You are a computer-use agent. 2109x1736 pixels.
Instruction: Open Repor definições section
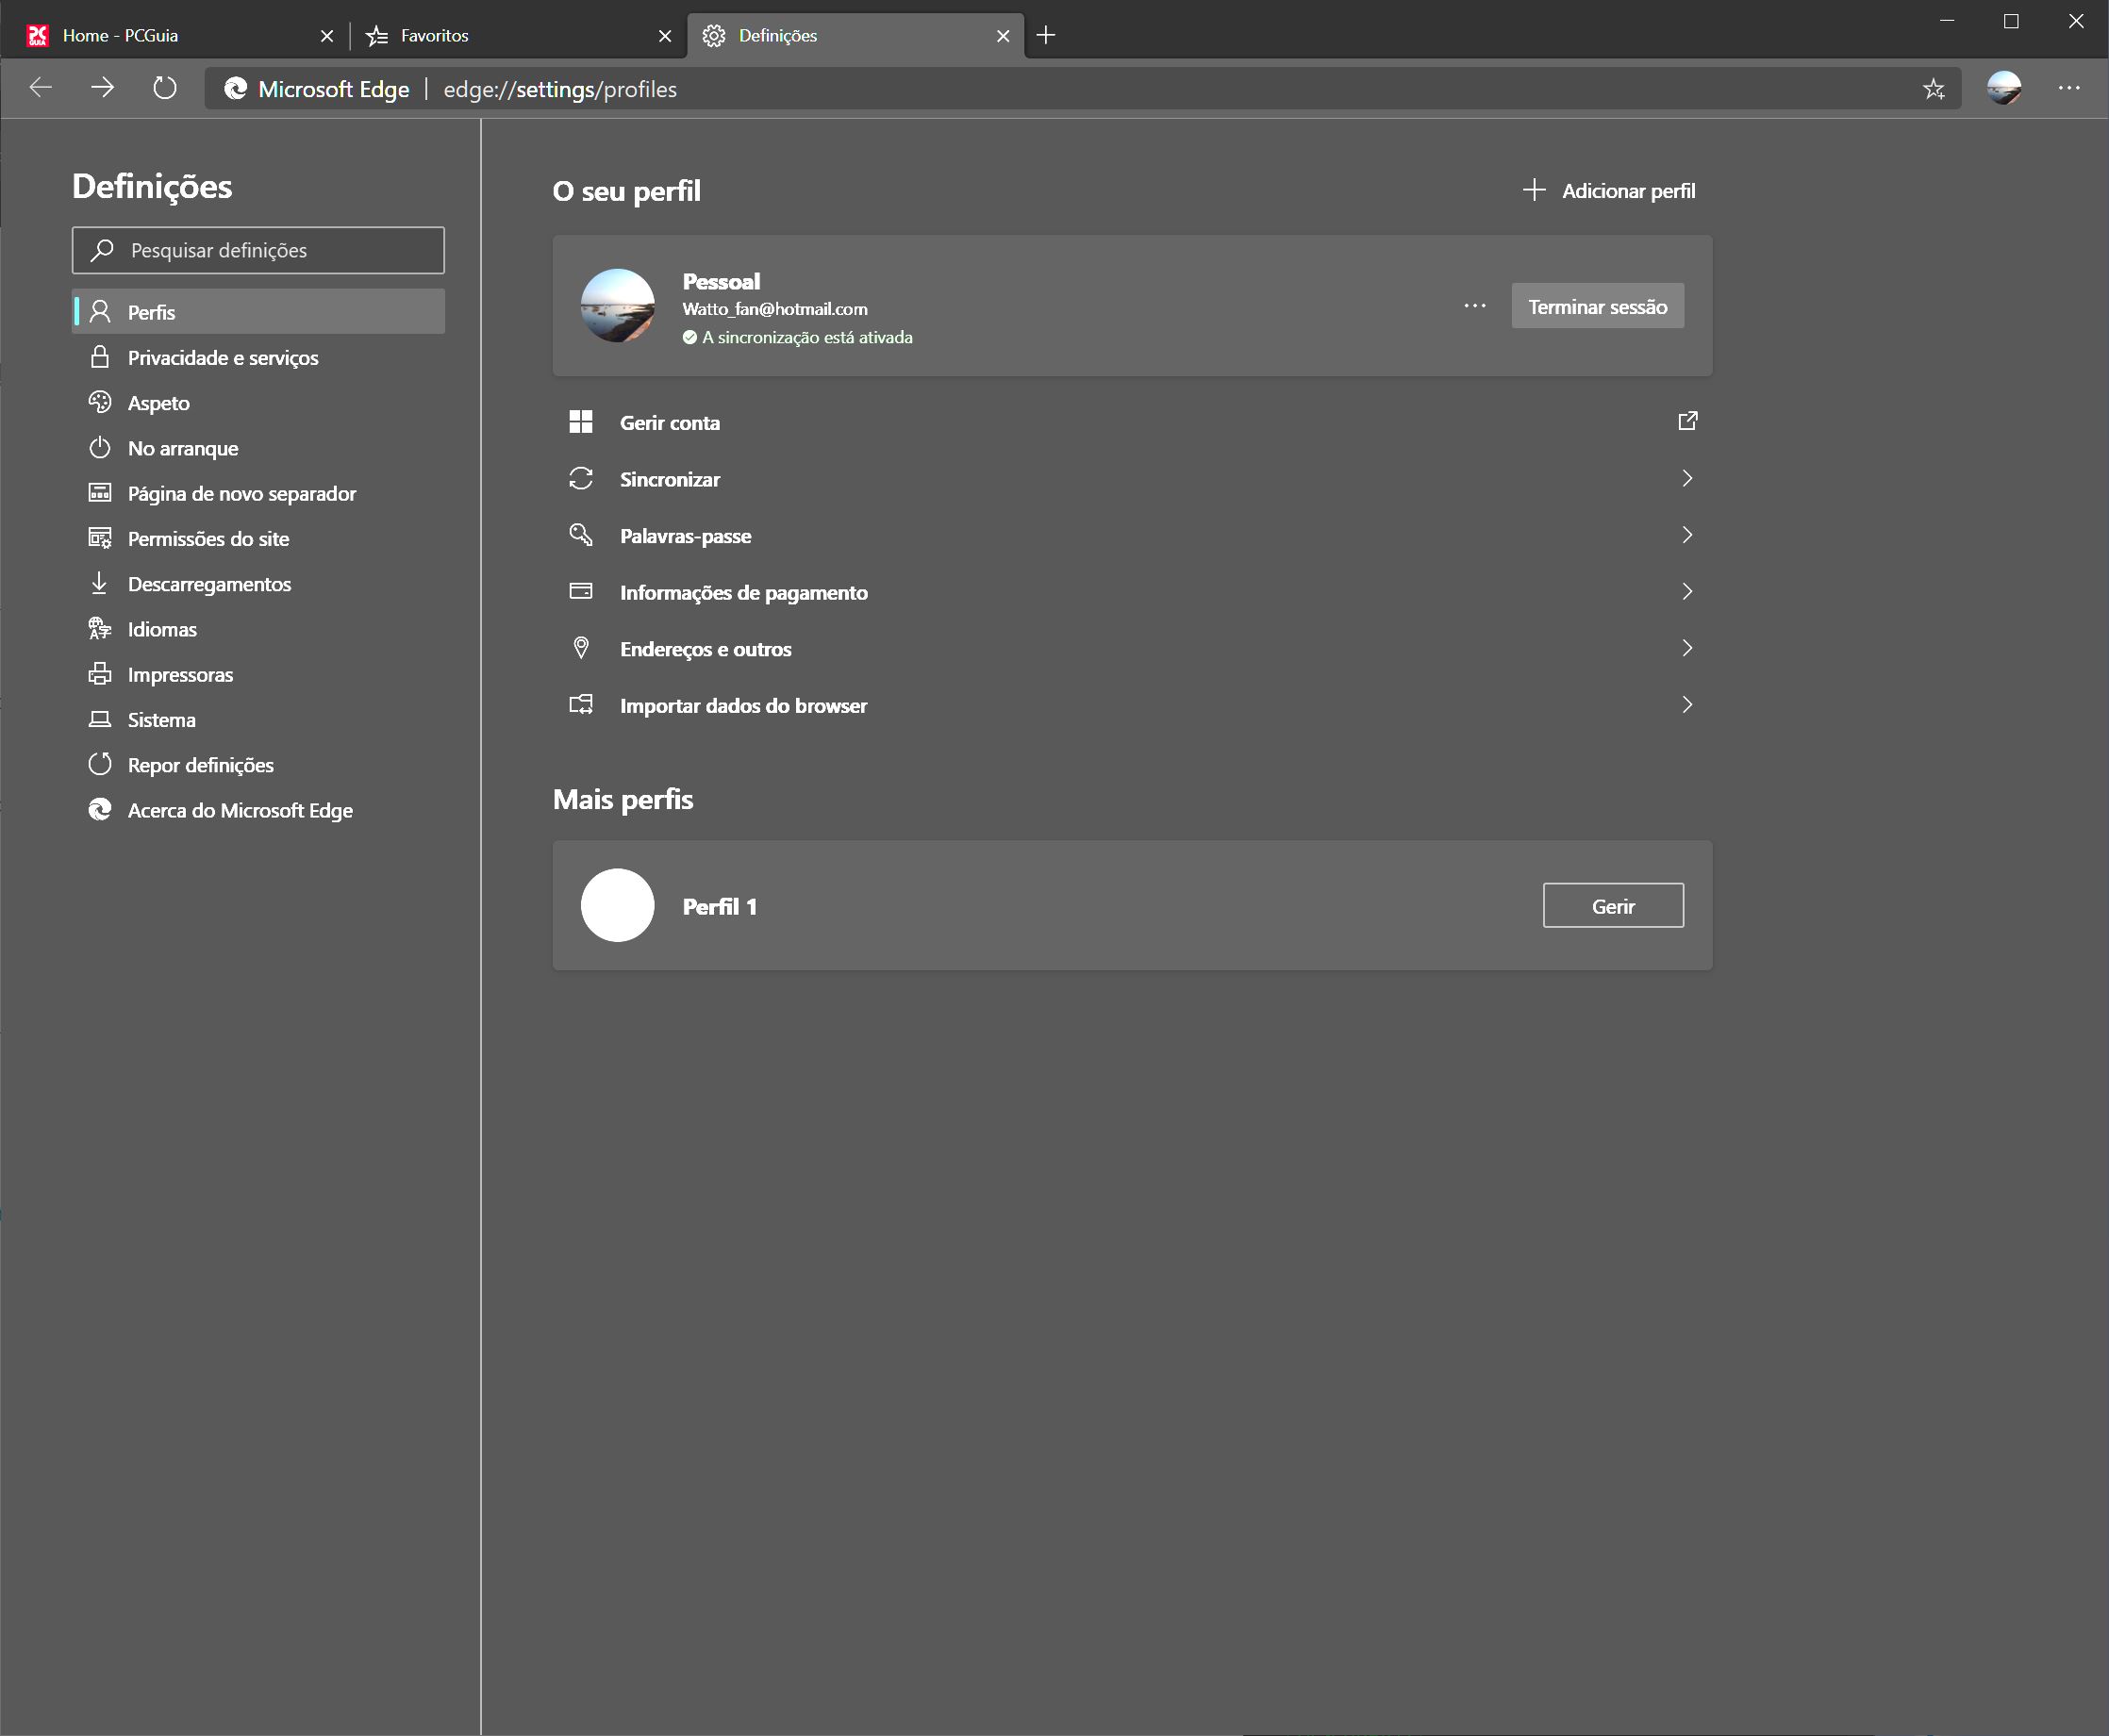(258, 764)
